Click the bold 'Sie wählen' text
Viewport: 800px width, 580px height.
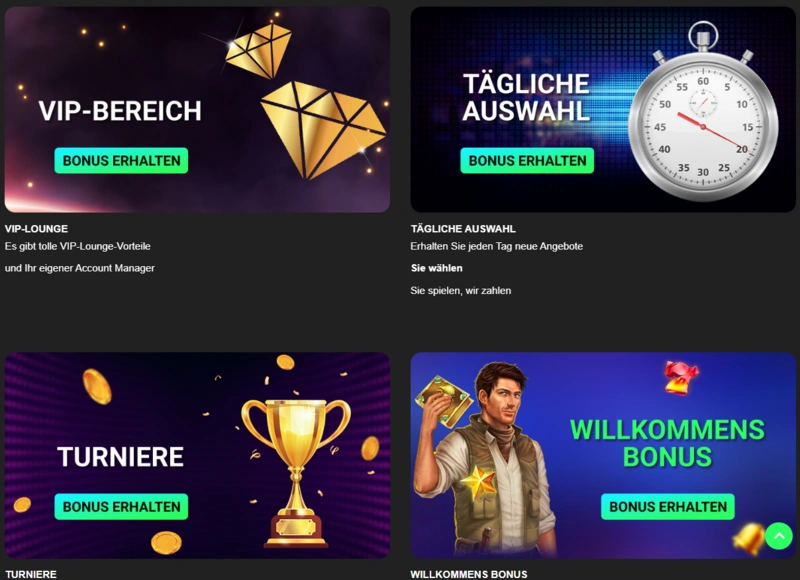tap(437, 268)
